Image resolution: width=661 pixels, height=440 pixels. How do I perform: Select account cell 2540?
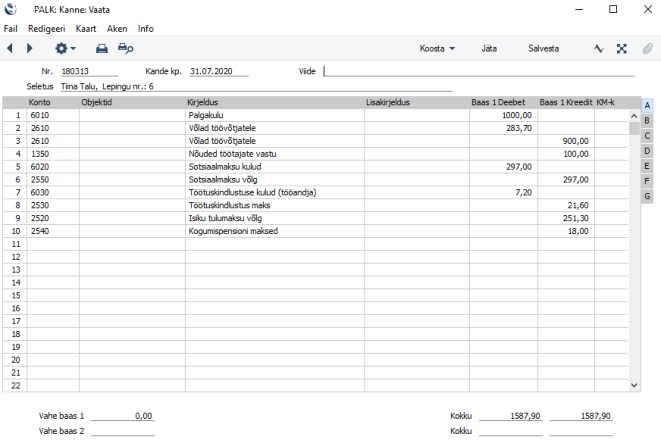point(53,231)
